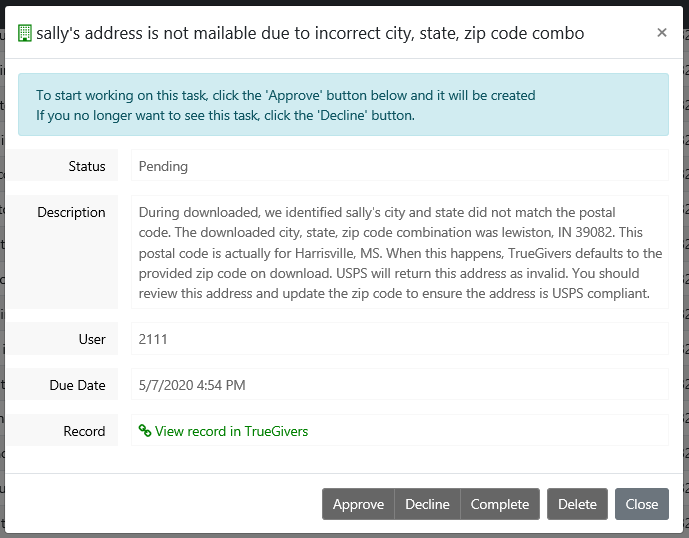The height and width of the screenshot is (538, 689).
Task: Click the Description label
Action: 71,212
